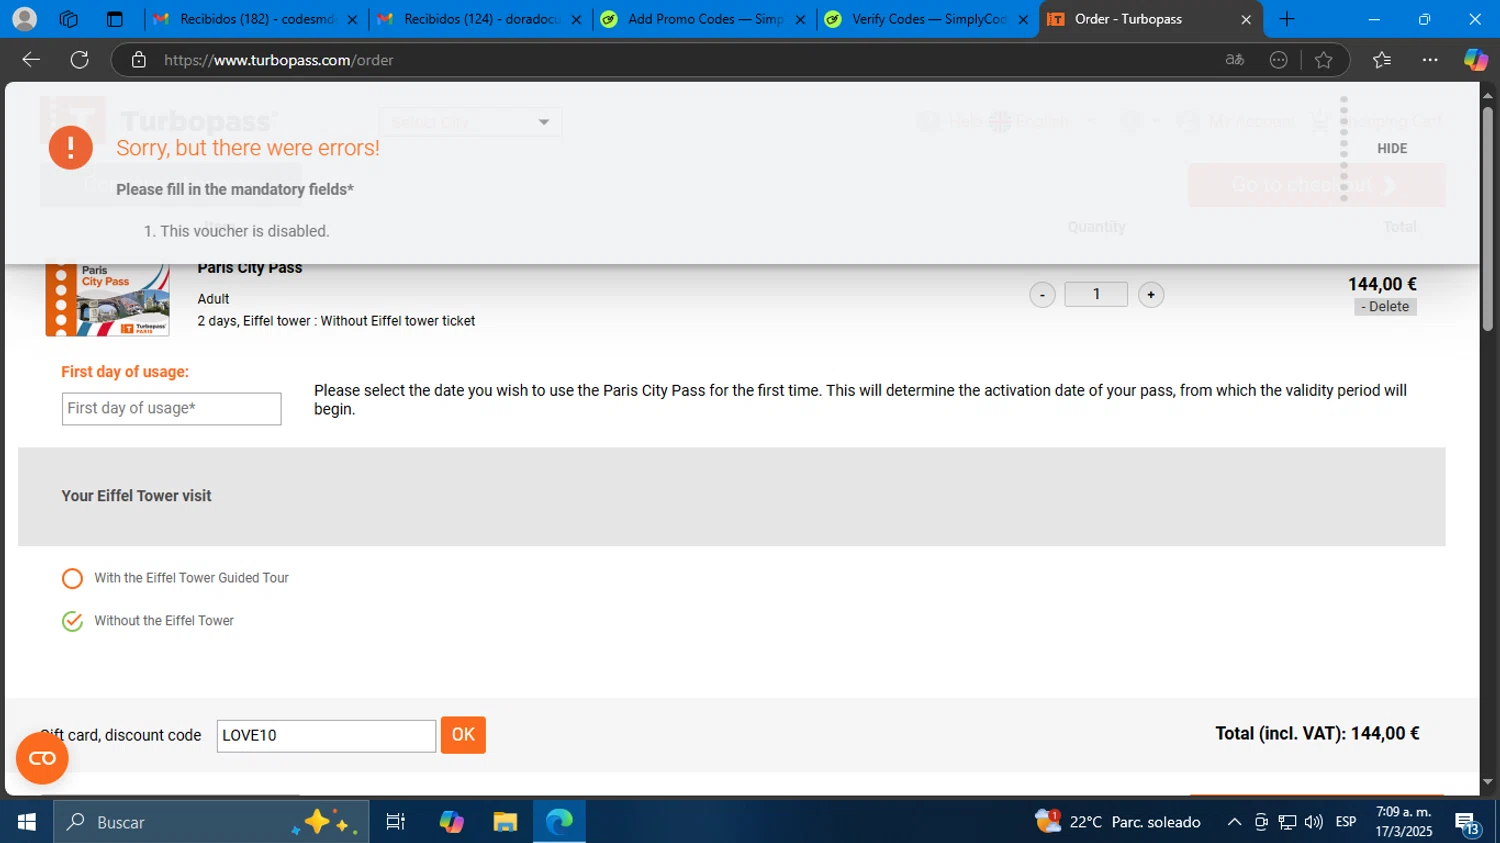Select Without the Eiffel Tower option
The width and height of the screenshot is (1500, 843).
[72, 621]
